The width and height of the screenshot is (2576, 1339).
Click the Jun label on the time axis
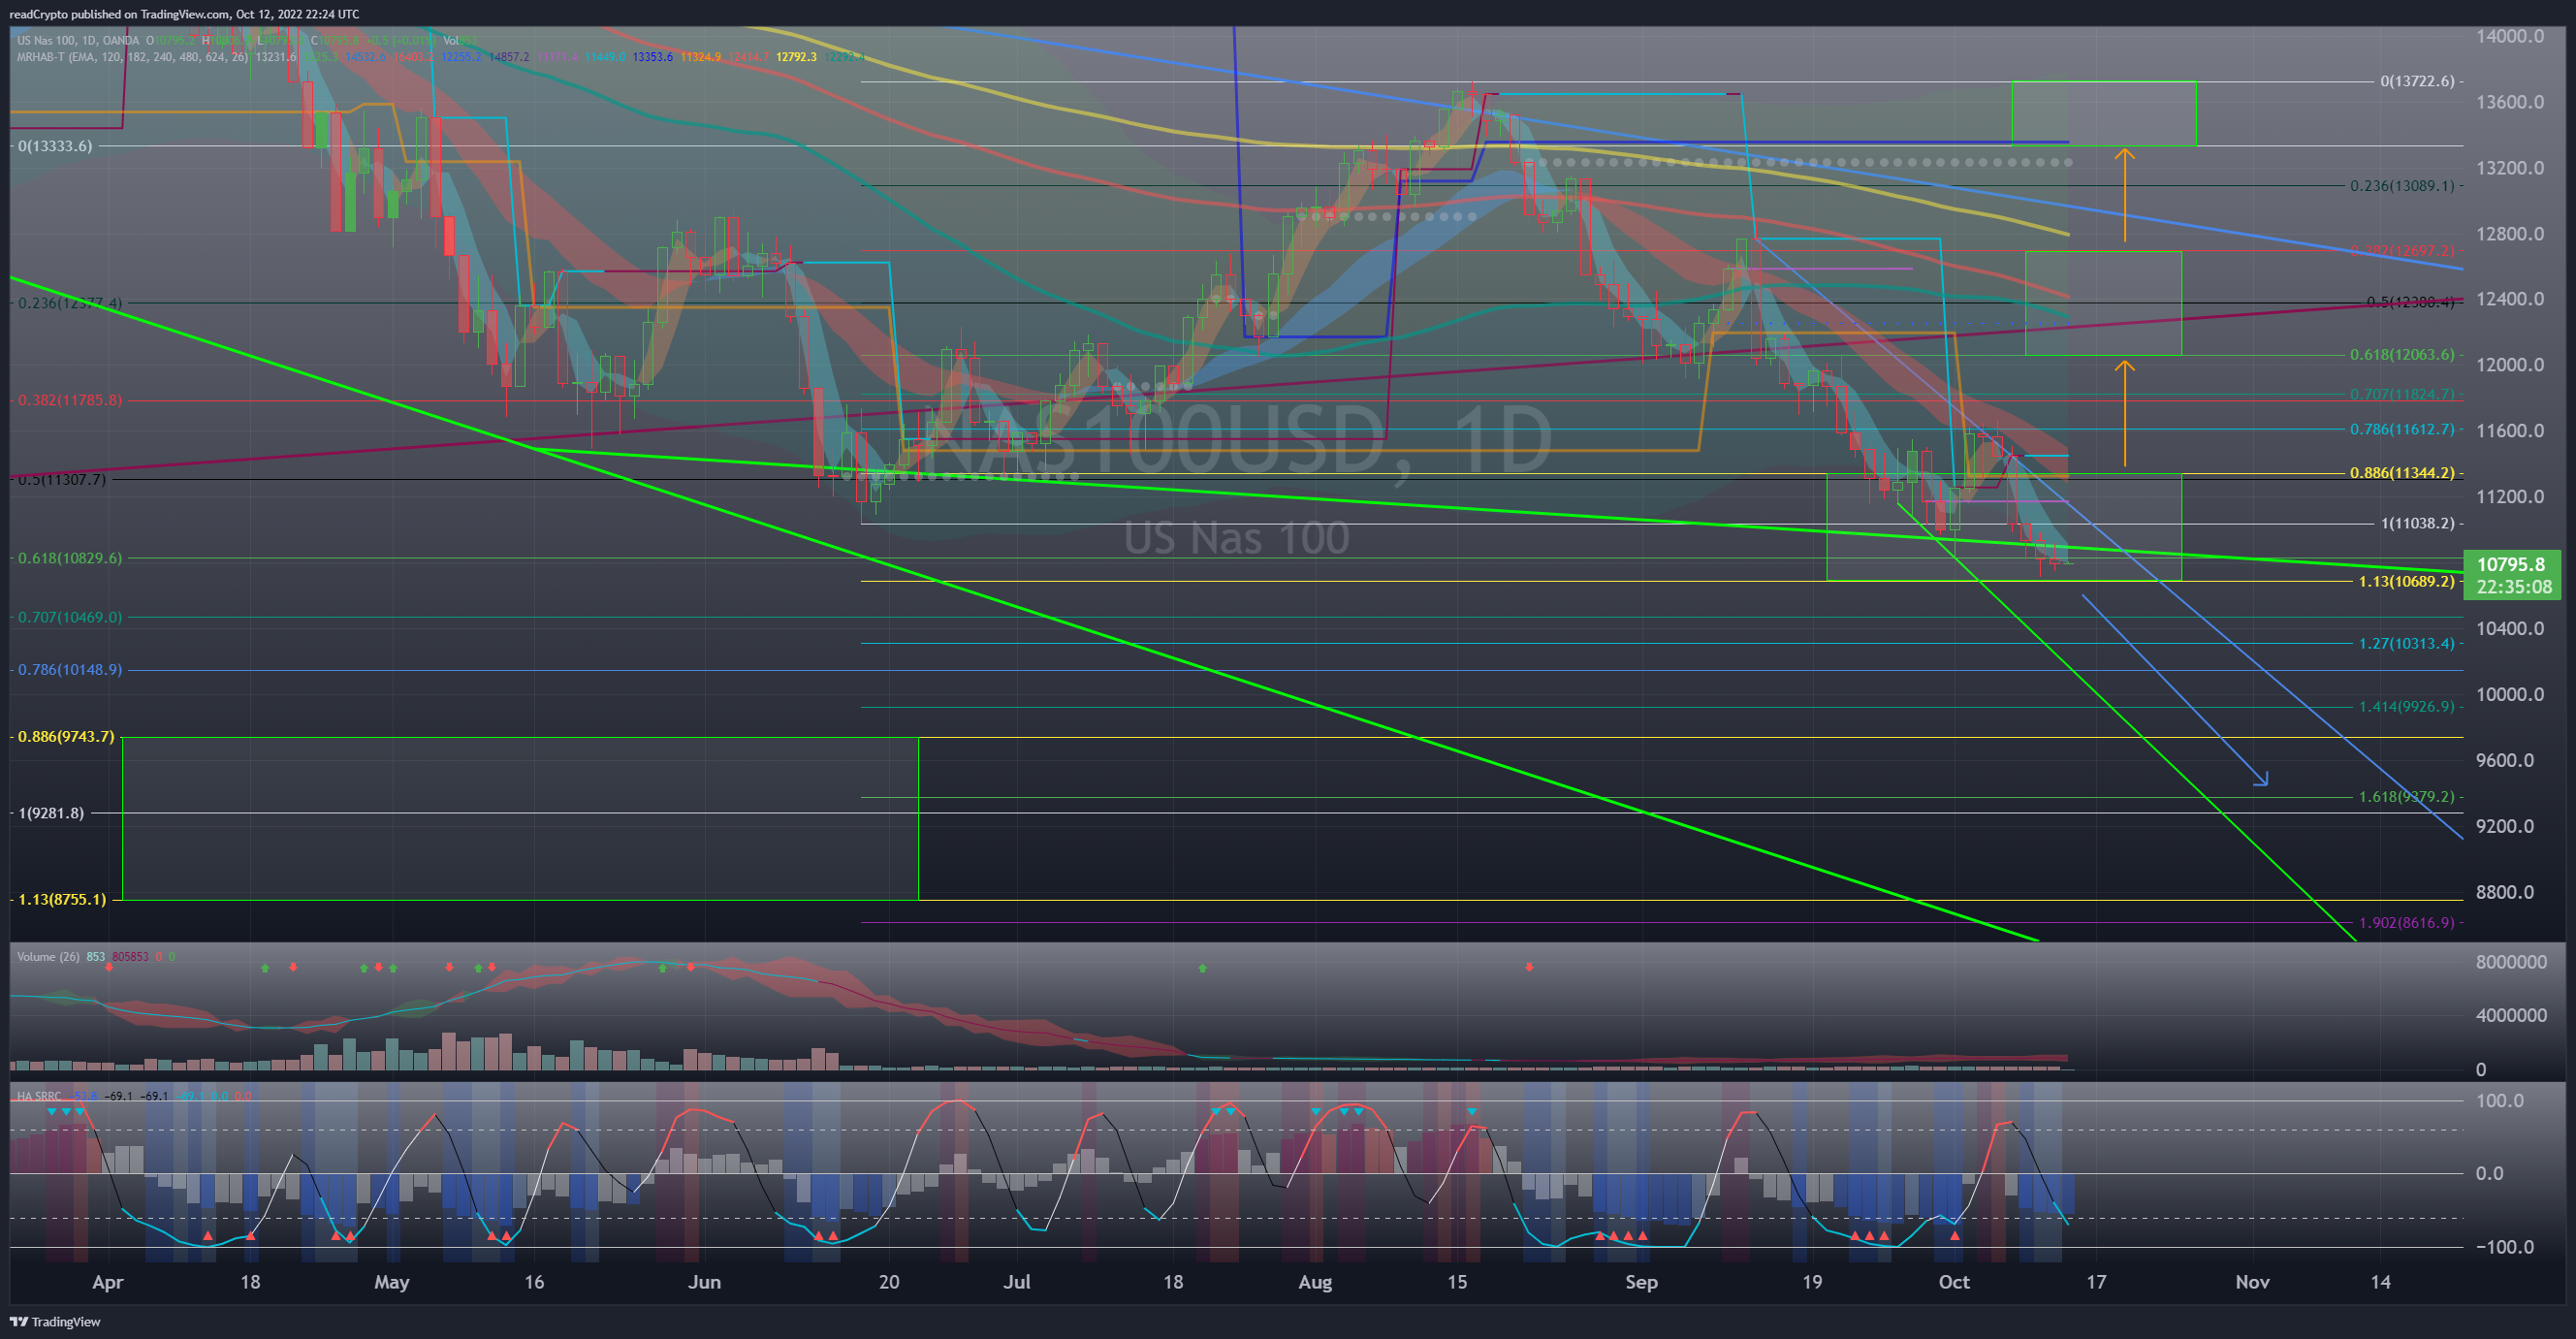click(x=704, y=1282)
